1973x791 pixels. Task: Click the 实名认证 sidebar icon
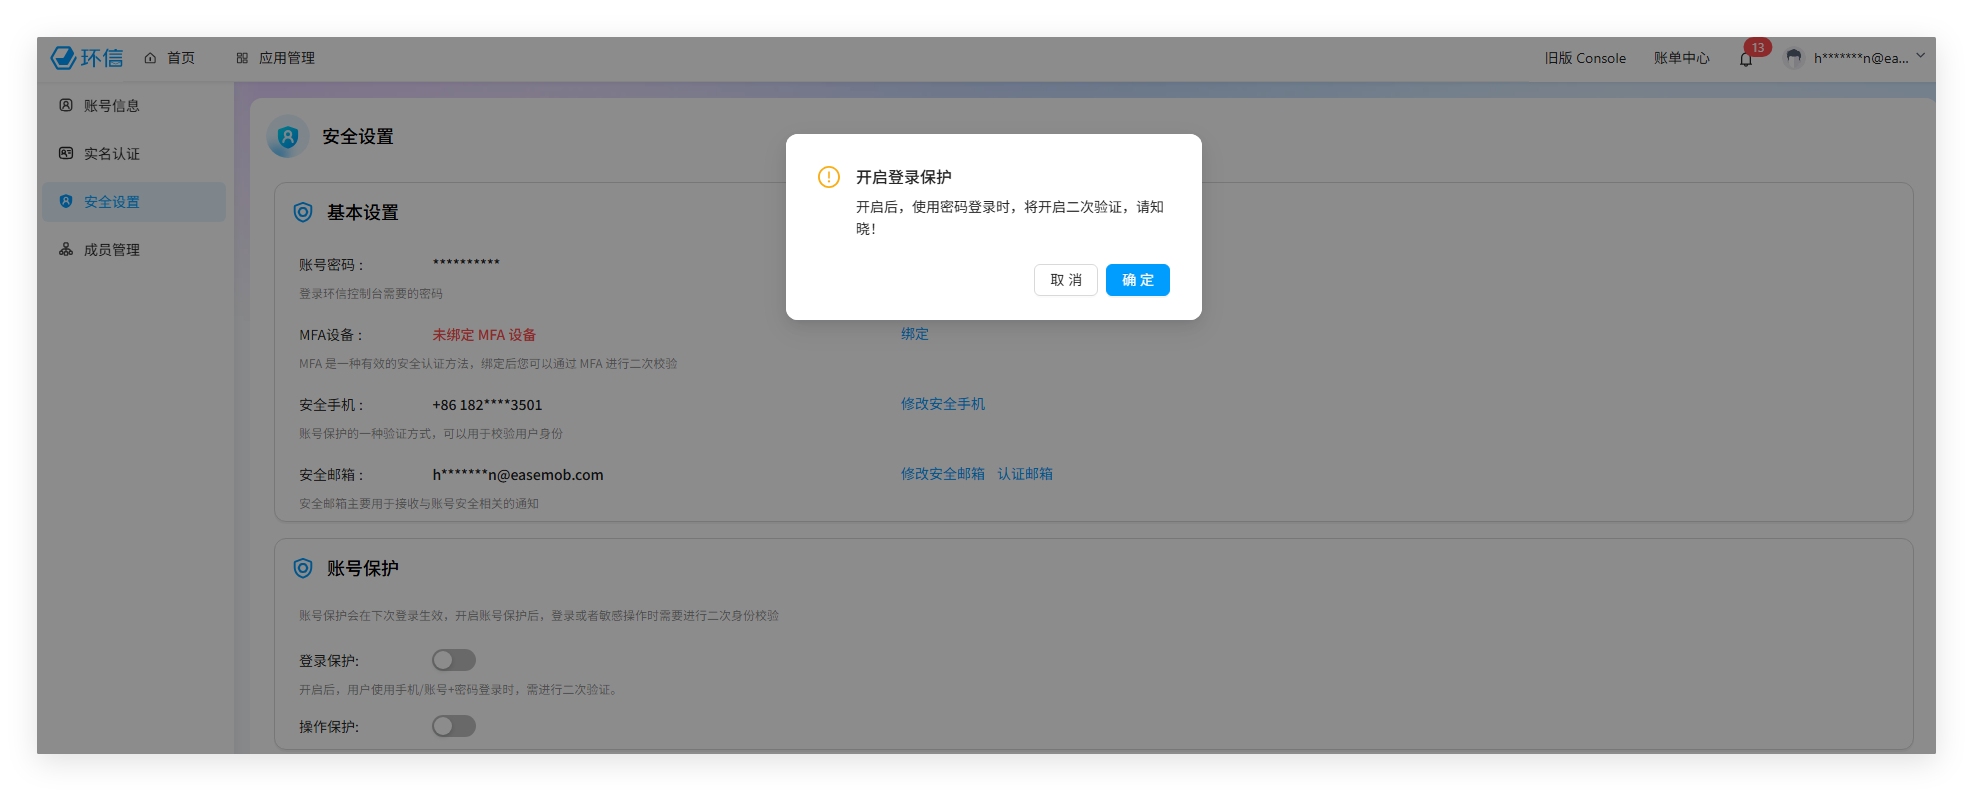[x=66, y=153]
